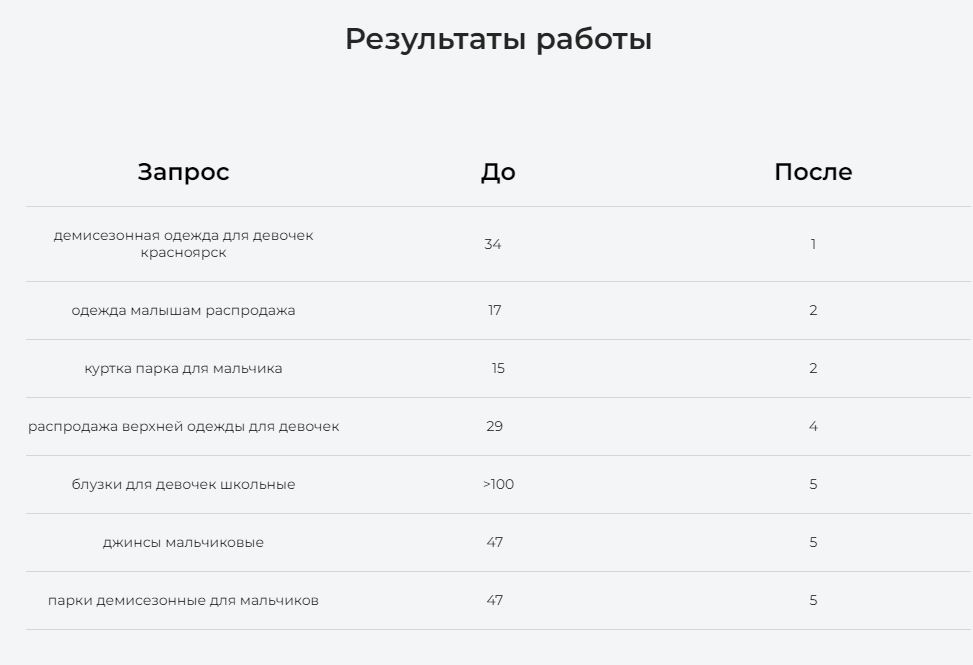973x665 pixels.
Task: Click the query "куртка парка для мальчика"
Action: coord(183,368)
